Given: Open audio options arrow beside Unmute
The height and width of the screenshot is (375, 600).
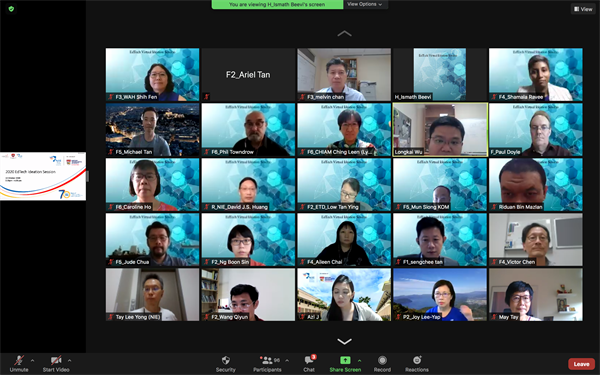Looking at the screenshot, I should point(32,360).
